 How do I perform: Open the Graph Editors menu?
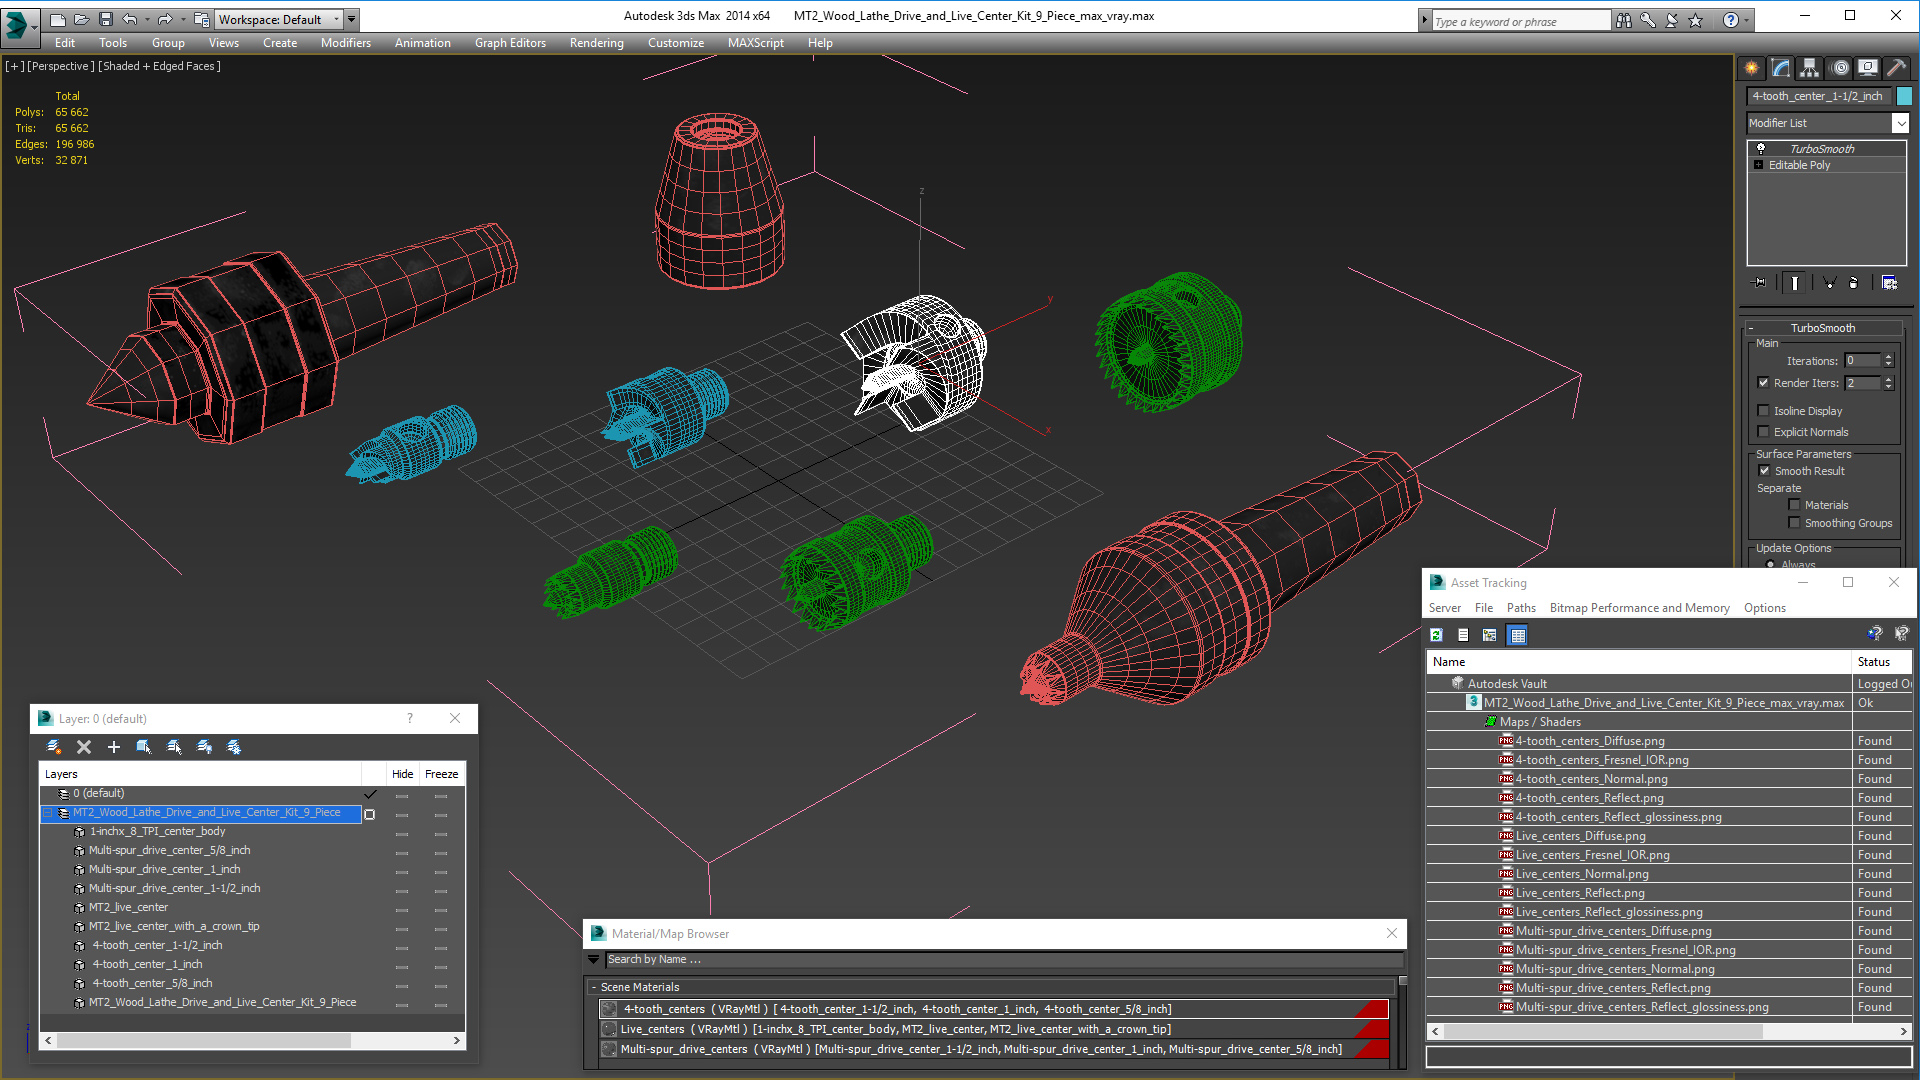[510, 43]
